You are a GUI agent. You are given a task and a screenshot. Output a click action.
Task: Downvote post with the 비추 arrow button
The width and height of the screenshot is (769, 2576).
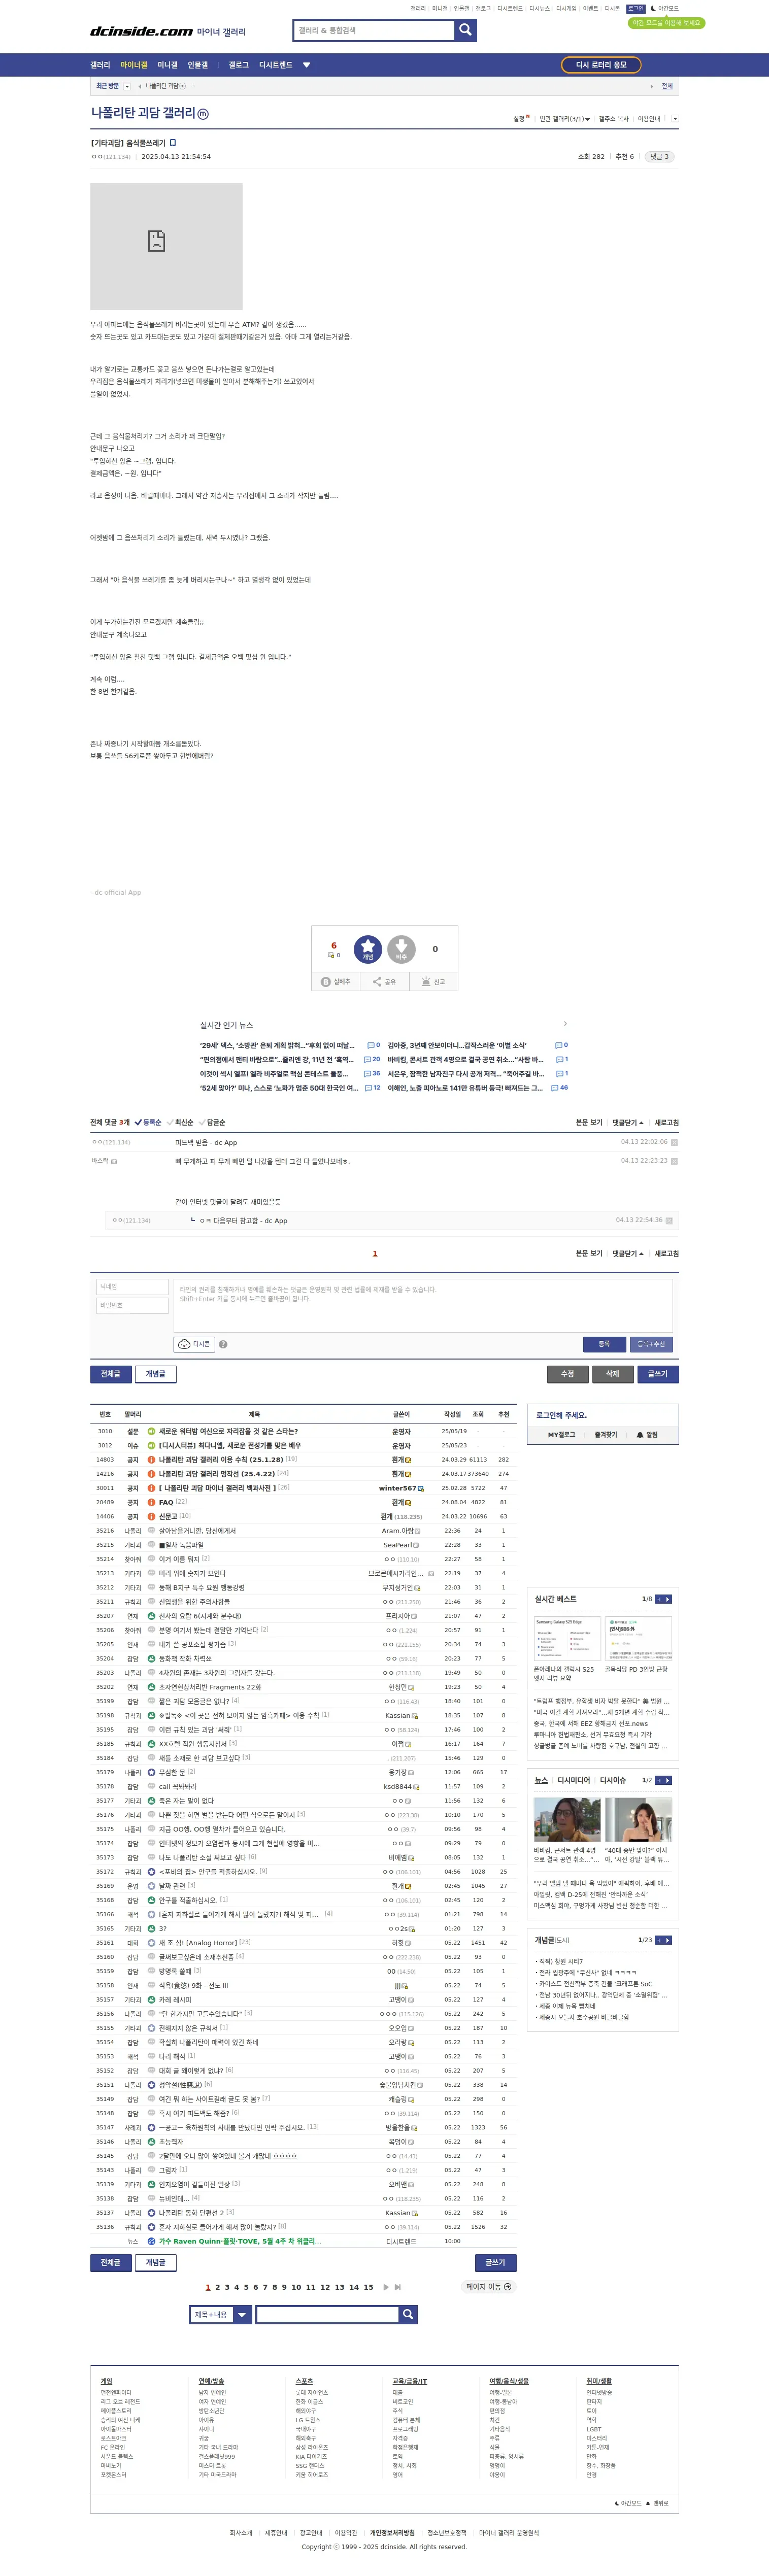coord(401,948)
